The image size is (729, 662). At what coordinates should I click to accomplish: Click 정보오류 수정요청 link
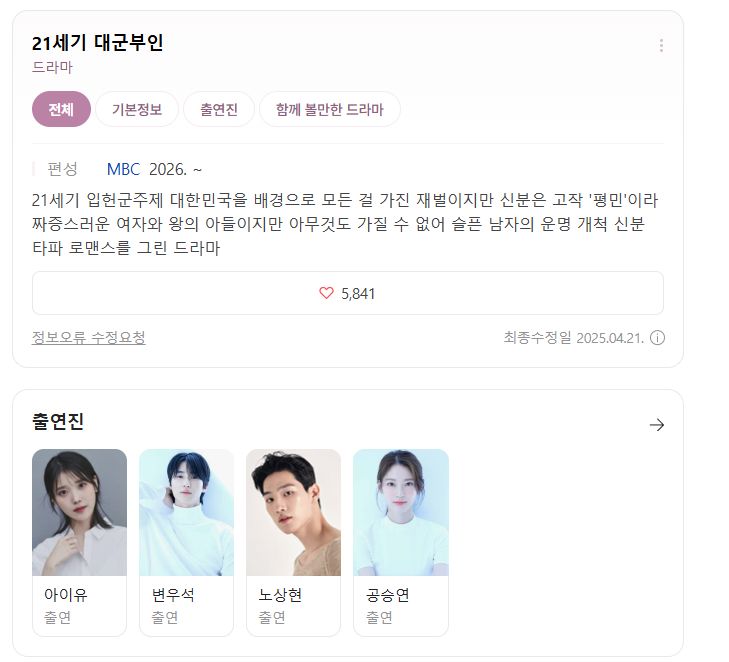point(89,338)
